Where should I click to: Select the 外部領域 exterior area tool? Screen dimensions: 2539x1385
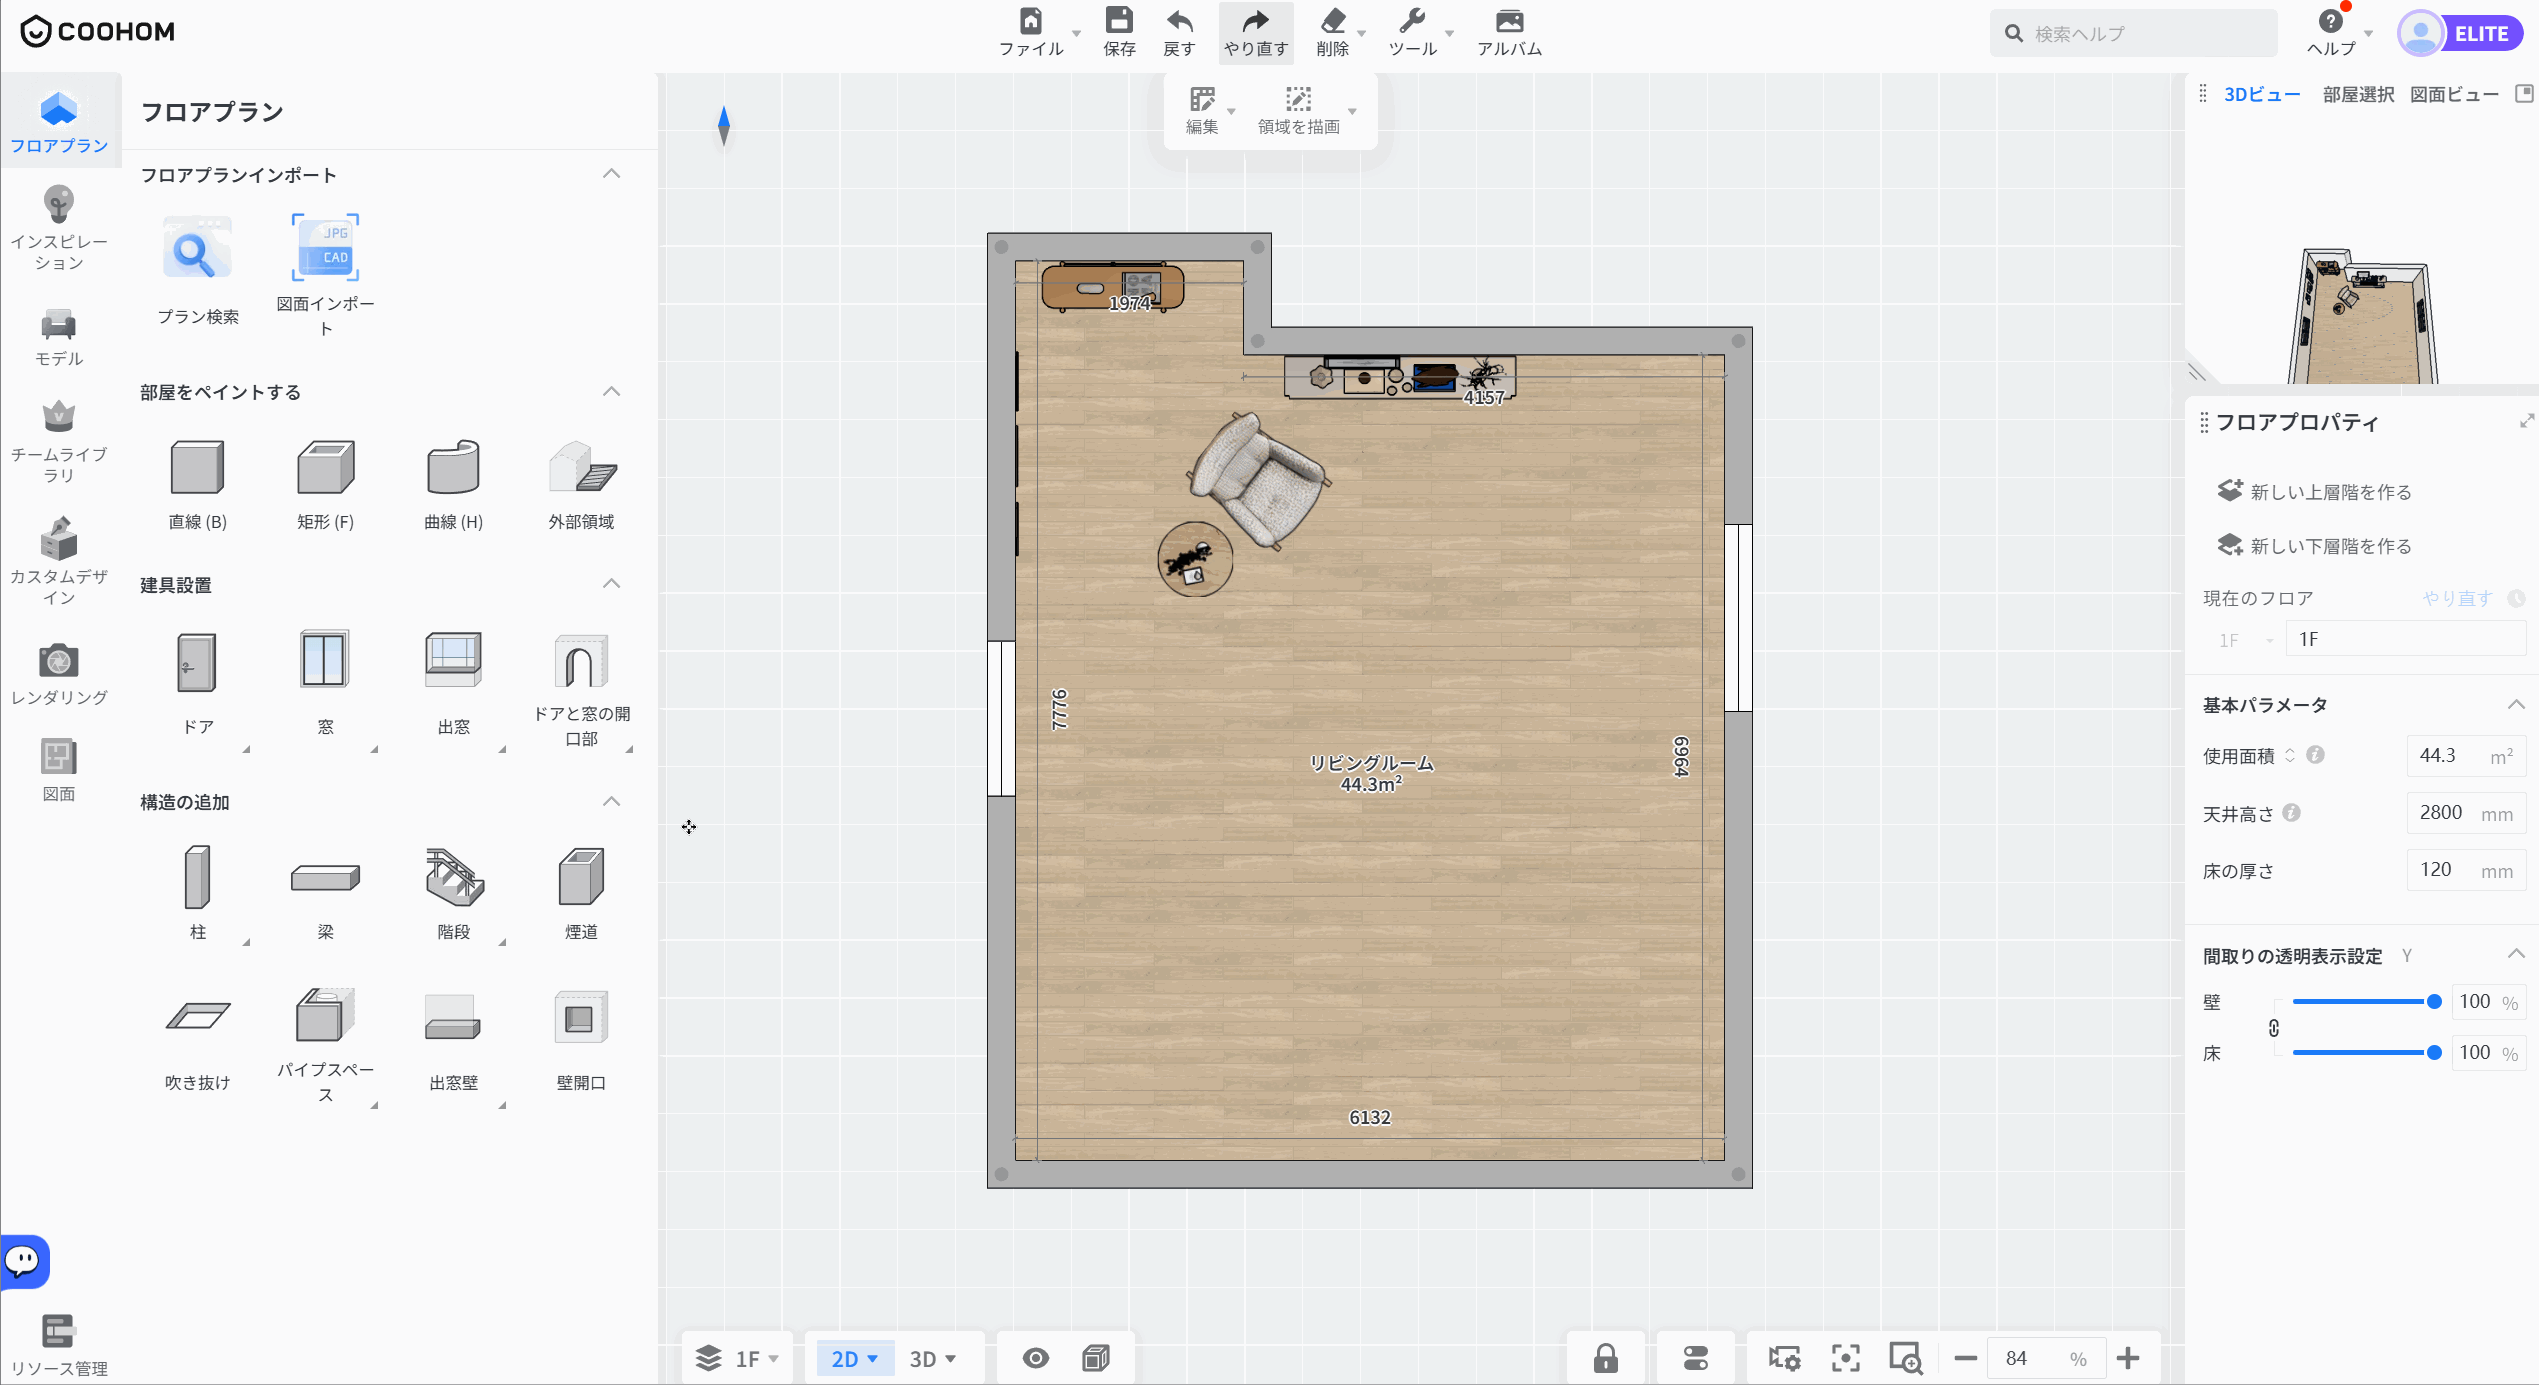click(x=581, y=467)
